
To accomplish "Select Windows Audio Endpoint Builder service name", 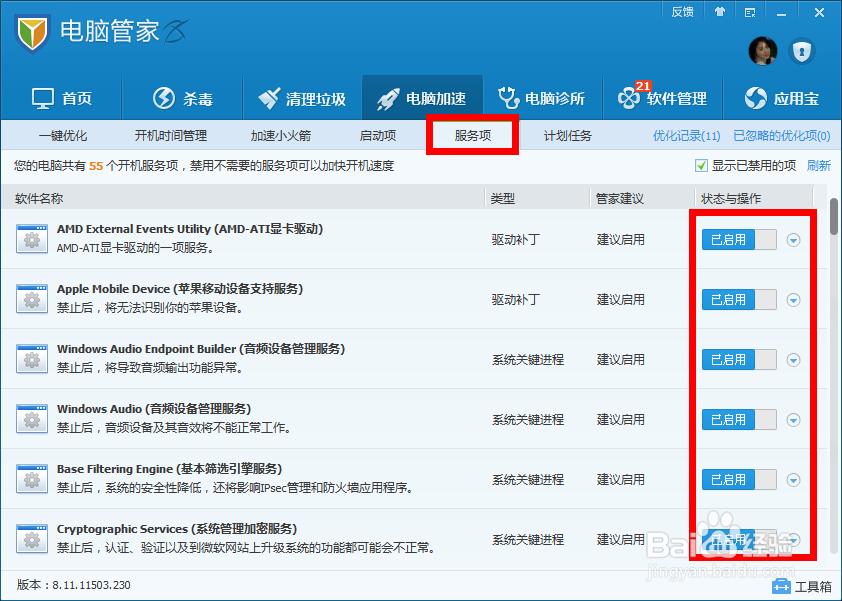I will pyautogui.click(x=201, y=349).
